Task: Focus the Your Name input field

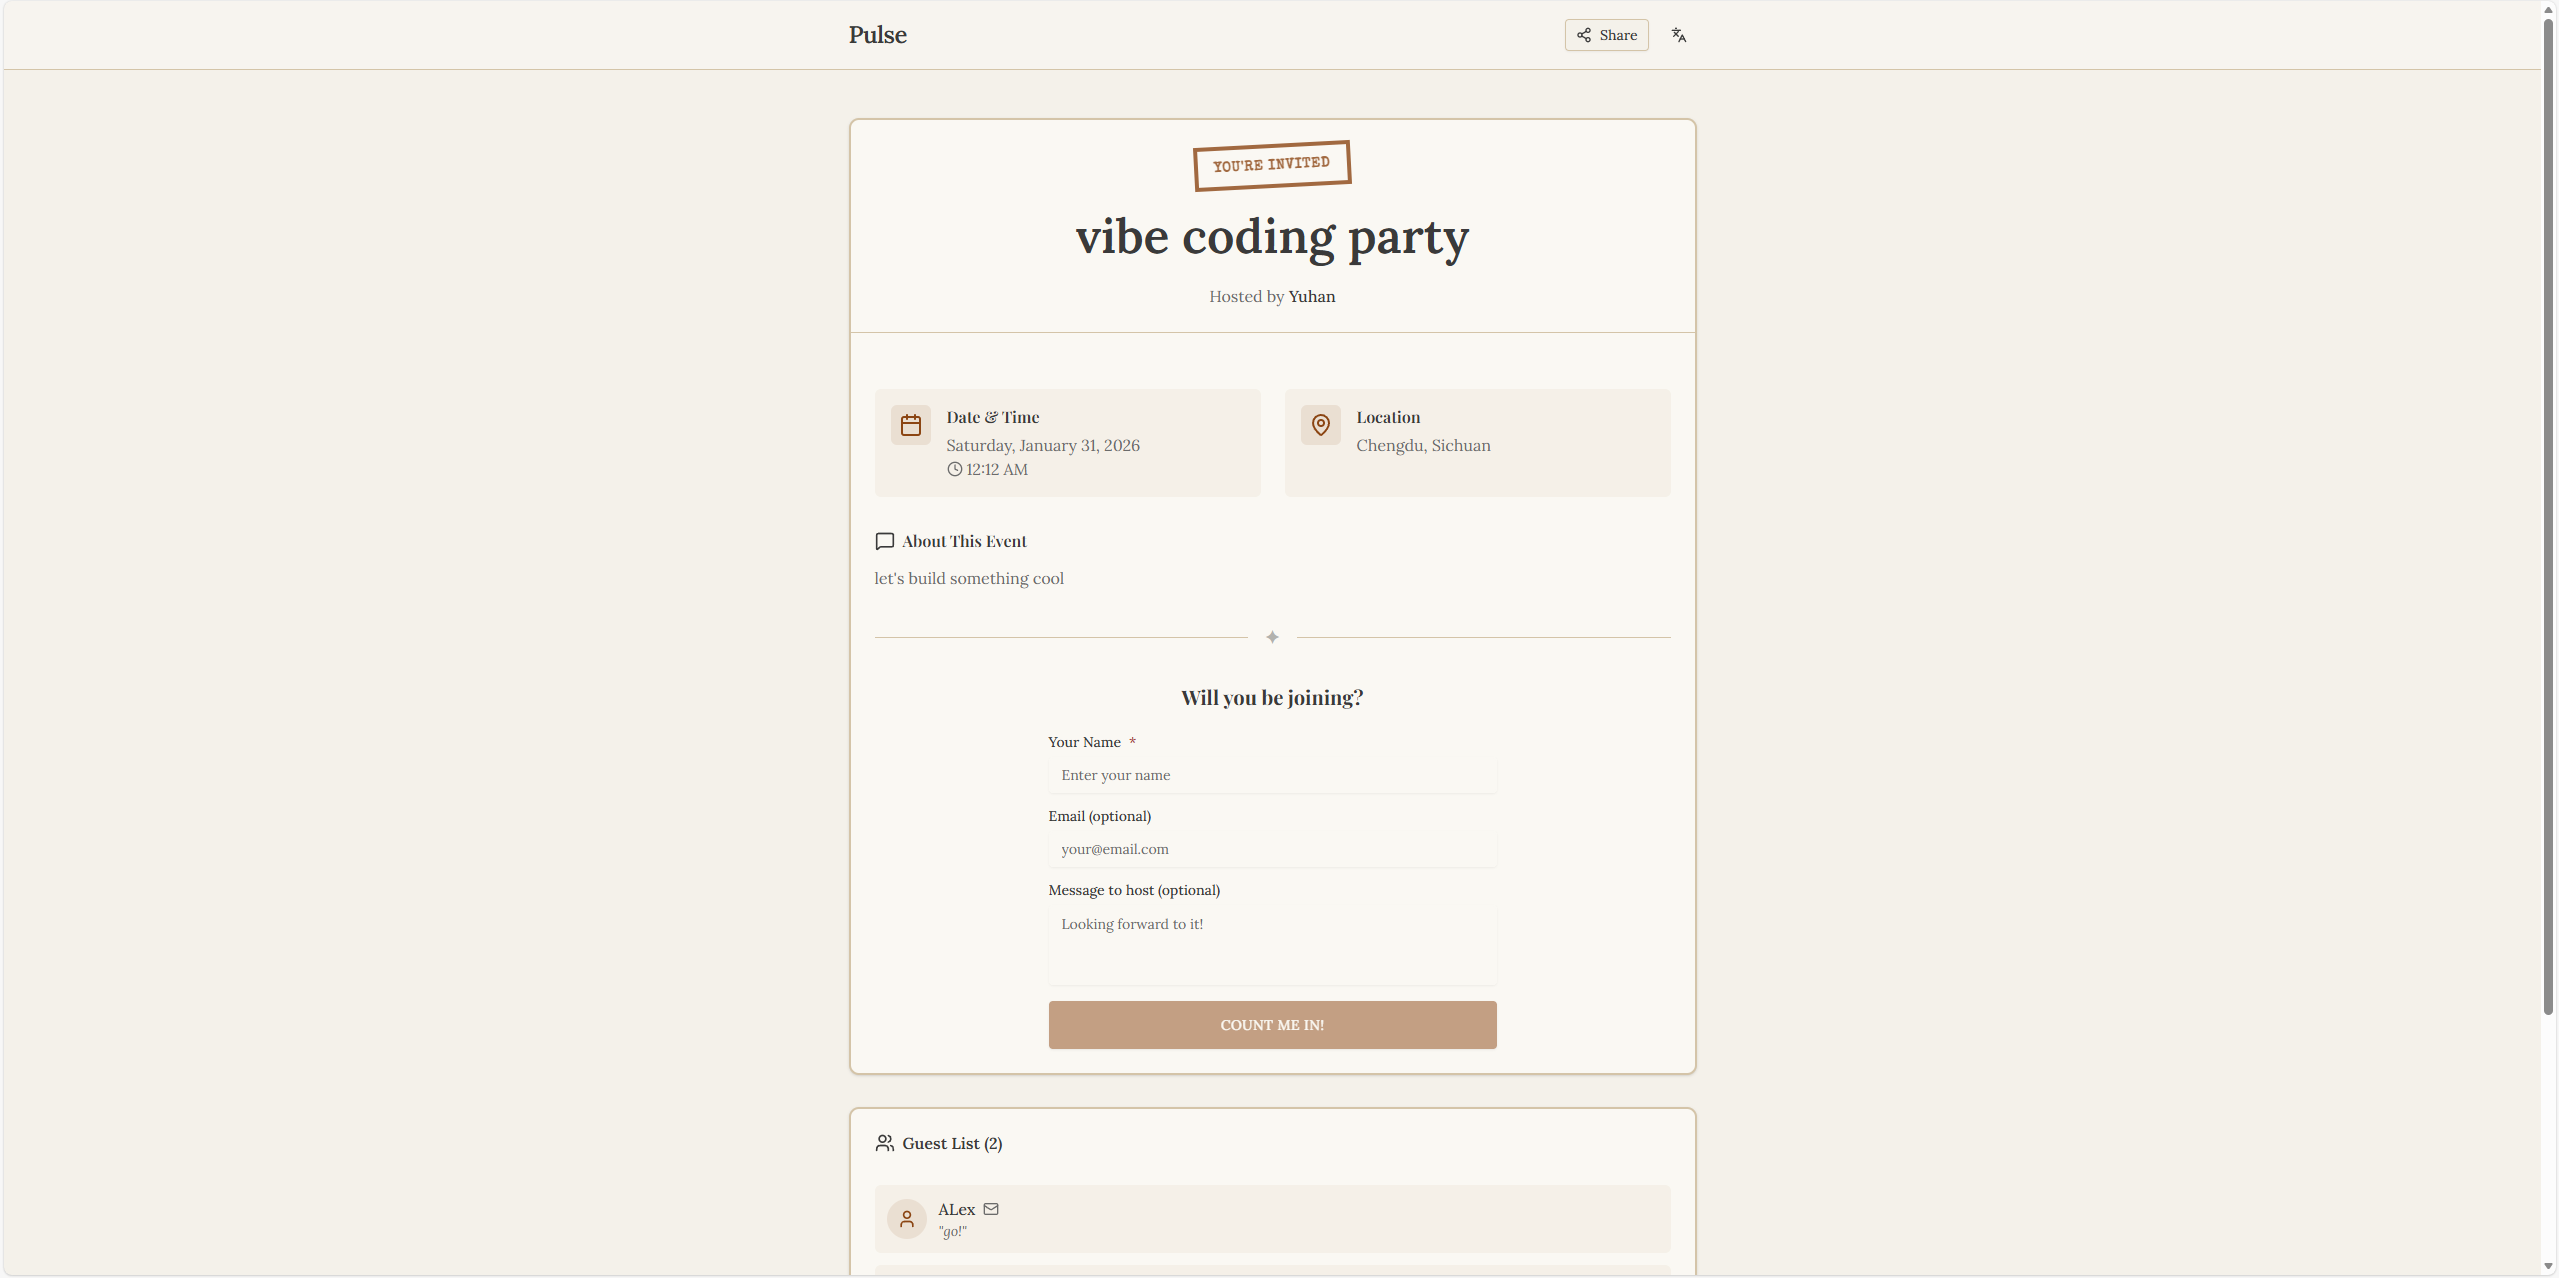Action: pos(1272,775)
